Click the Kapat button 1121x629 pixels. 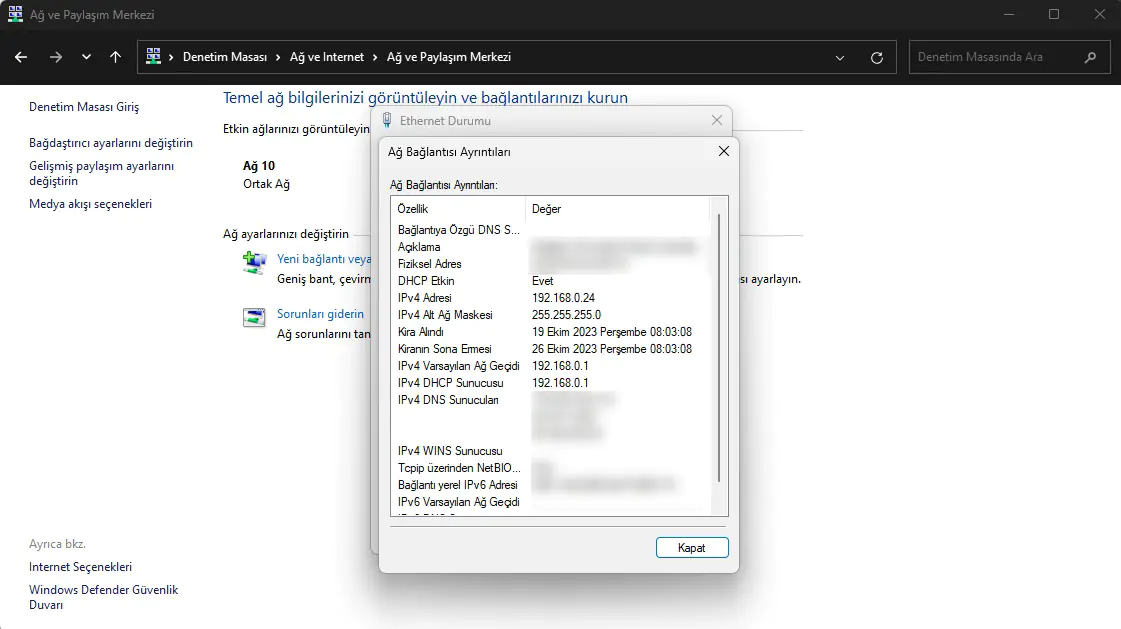692,547
